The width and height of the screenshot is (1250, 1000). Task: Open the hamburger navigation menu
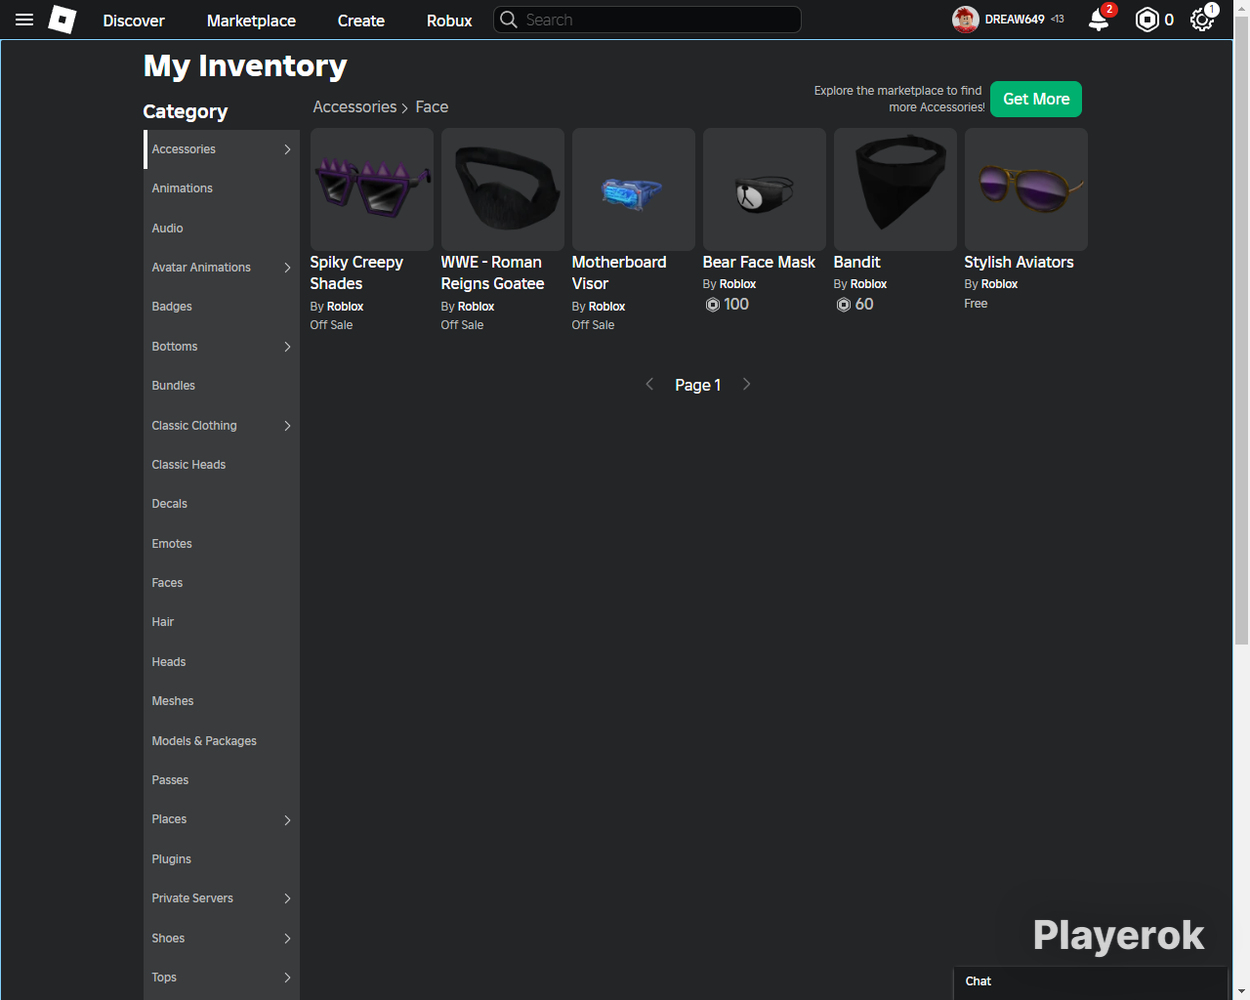coord(24,20)
